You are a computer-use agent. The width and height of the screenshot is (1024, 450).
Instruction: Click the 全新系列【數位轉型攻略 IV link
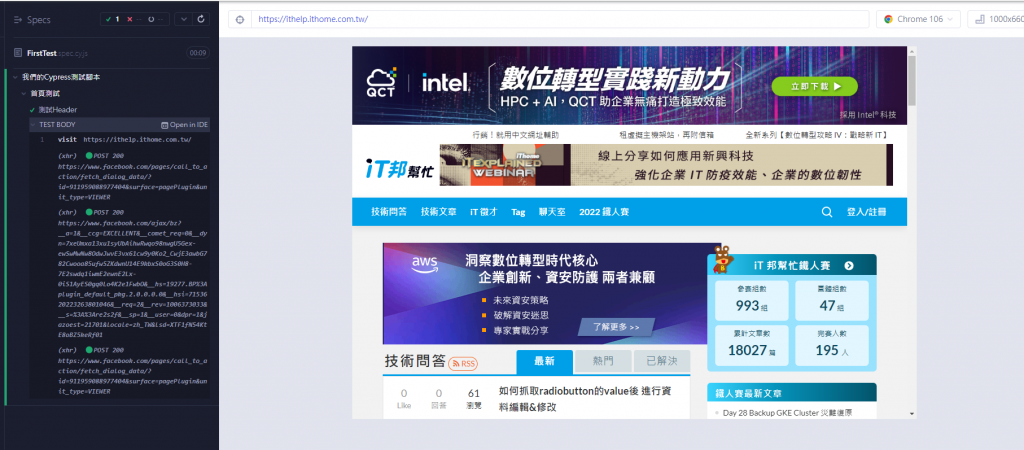coord(816,135)
